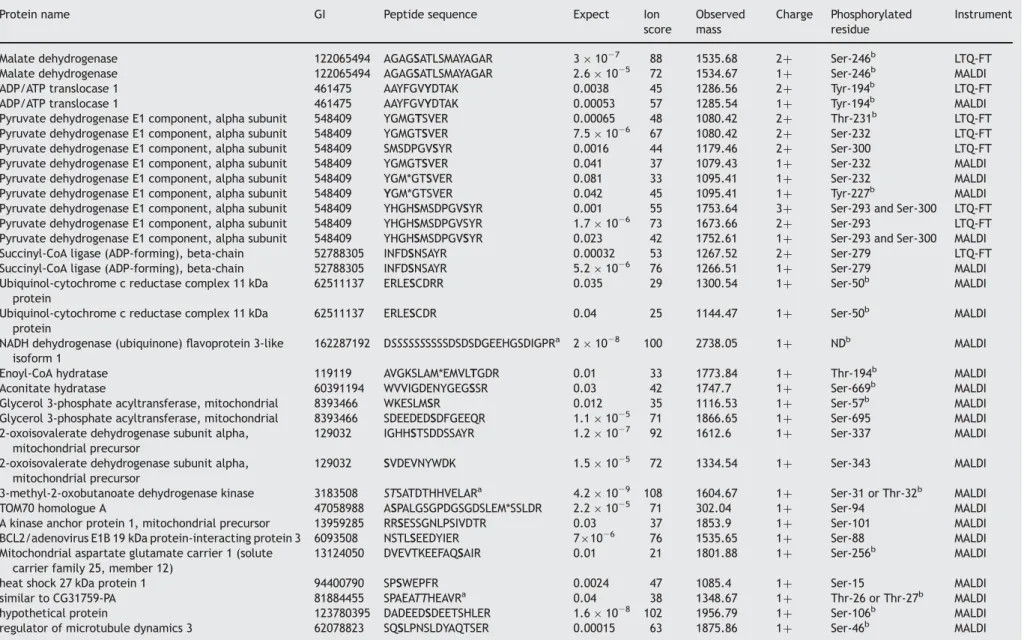Select observed mass value 1144.47
The image size is (1030, 640).
click(716, 313)
